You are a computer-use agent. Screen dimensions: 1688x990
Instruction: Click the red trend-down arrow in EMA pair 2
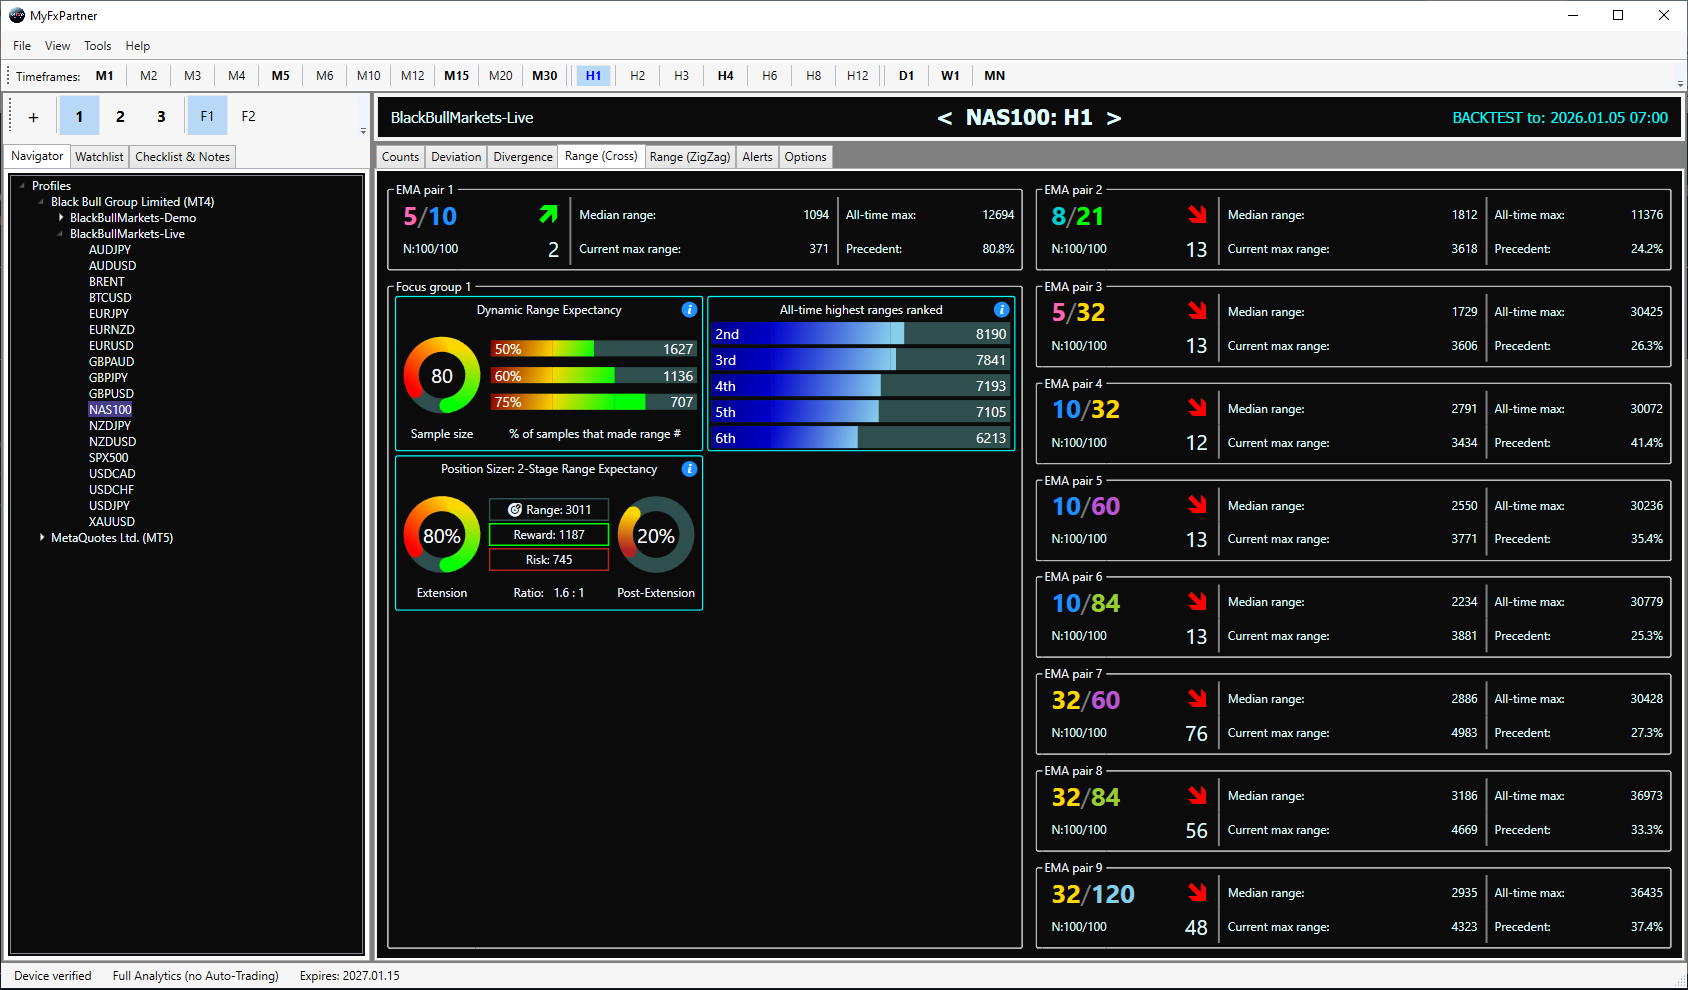coord(1197,213)
